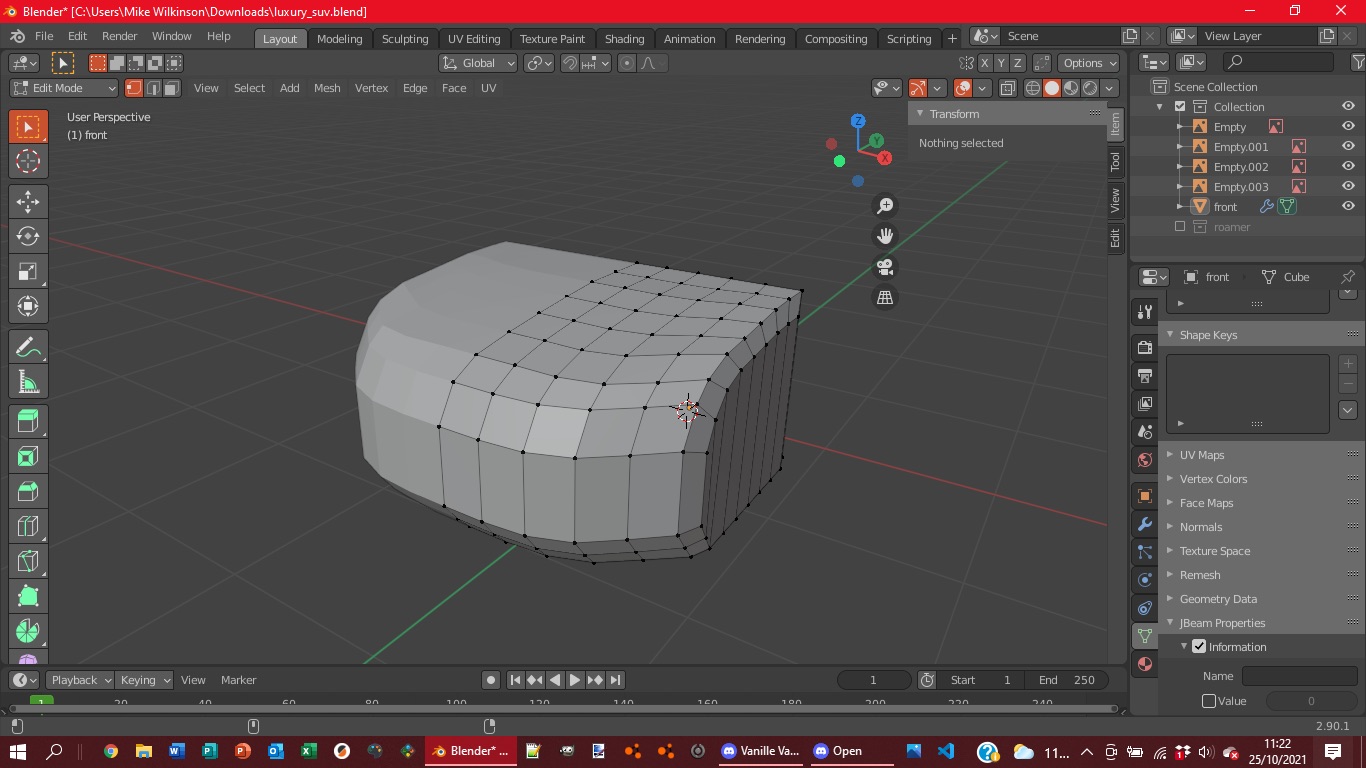Toggle the camera view icon
This screenshot has width=1366, height=768.
[885, 267]
